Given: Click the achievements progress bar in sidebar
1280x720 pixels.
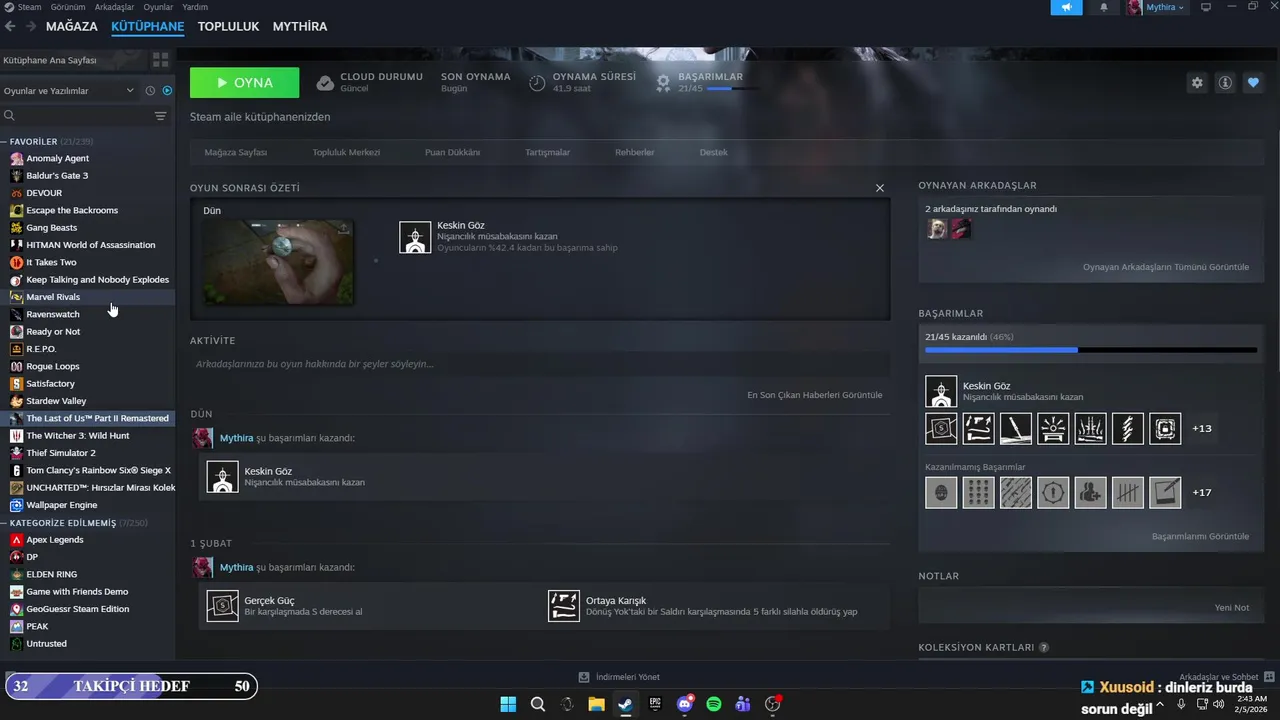Looking at the screenshot, I should pos(1091,350).
